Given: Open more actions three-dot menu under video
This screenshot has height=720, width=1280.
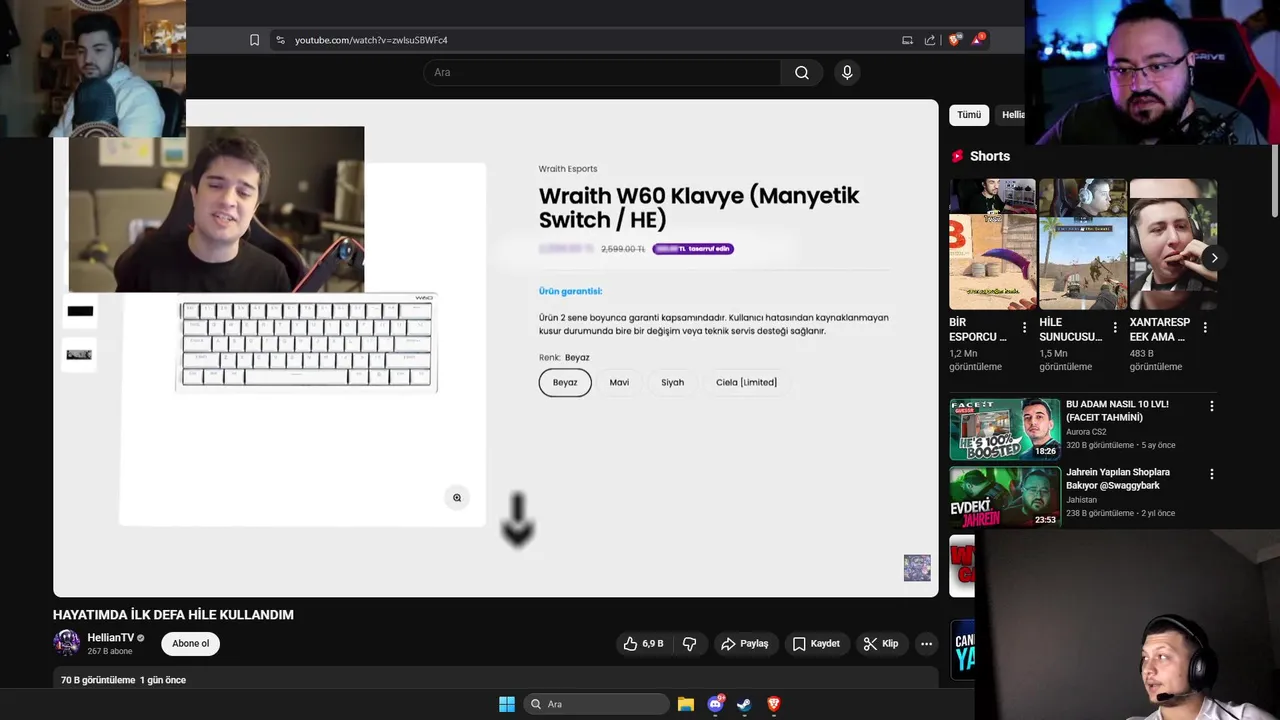Looking at the screenshot, I should pos(927,644).
